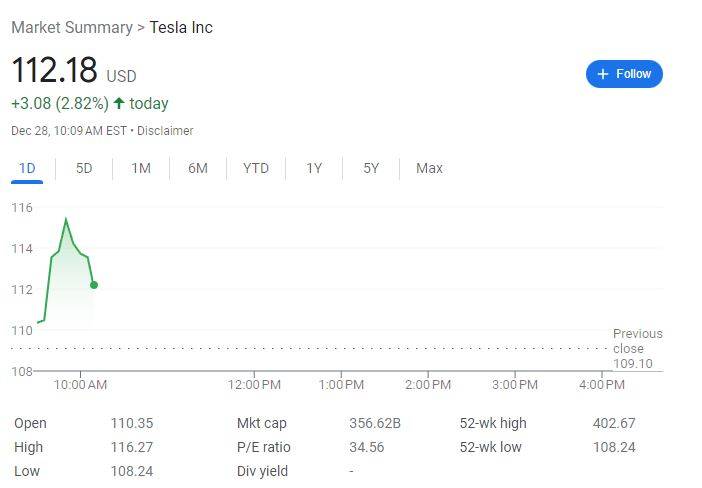Open the 6M chart range
The height and width of the screenshot is (488, 702).
(x=198, y=168)
